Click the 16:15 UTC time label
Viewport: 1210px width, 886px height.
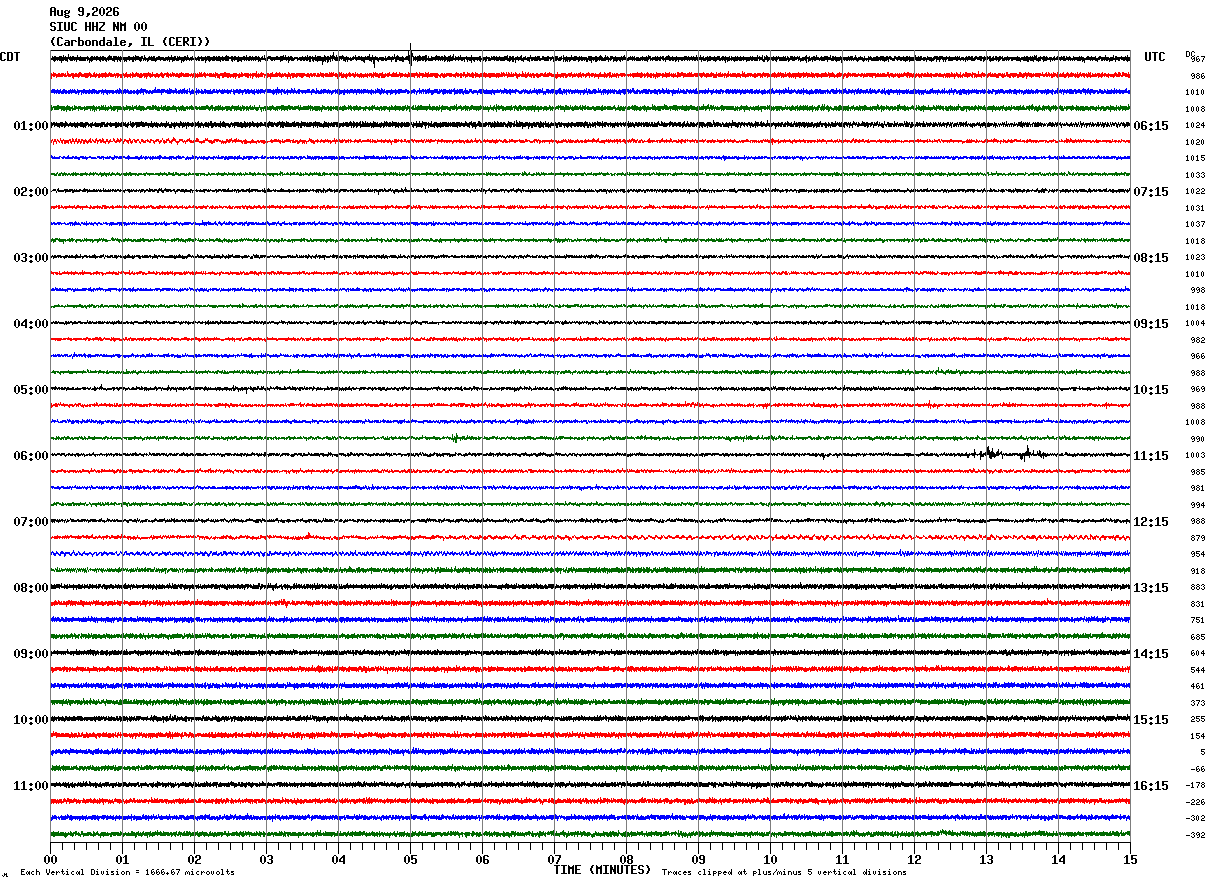click(x=1151, y=786)
